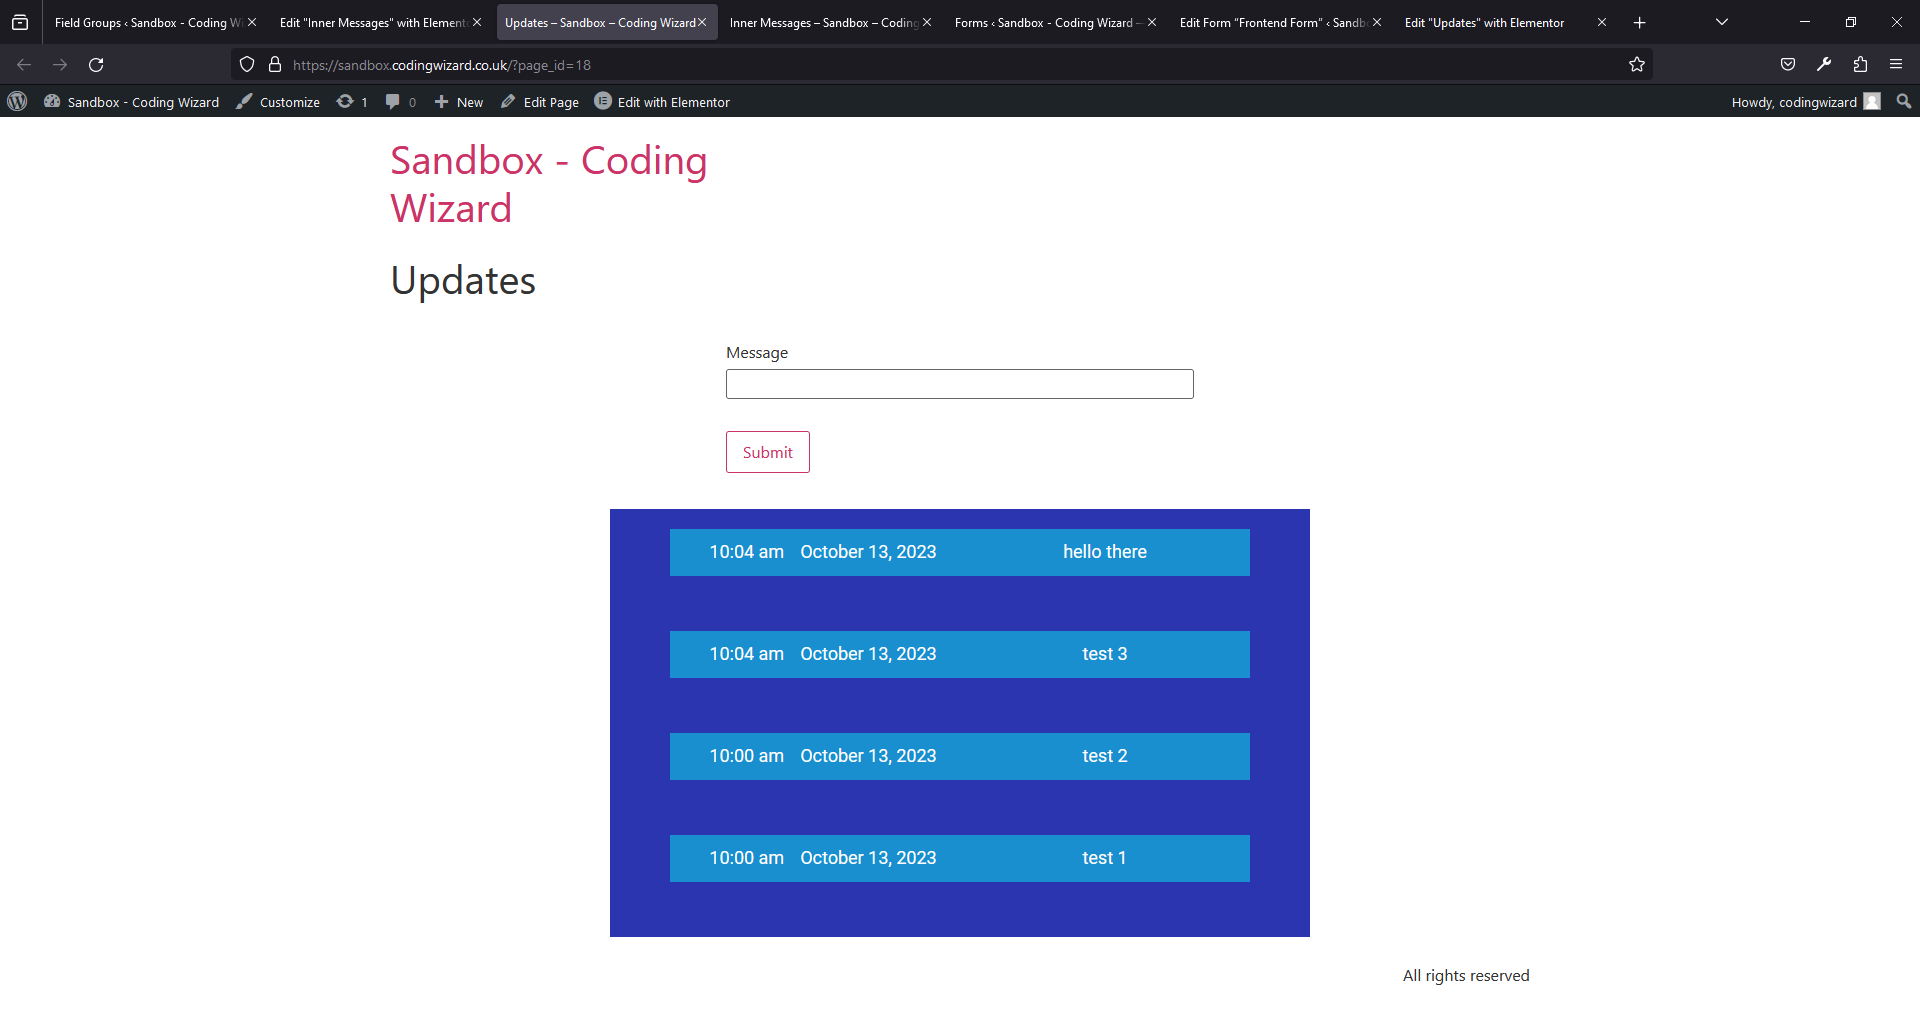This screenshot has height=1032, width=1920.
Task: Open the New content menu
Action: 459,102
